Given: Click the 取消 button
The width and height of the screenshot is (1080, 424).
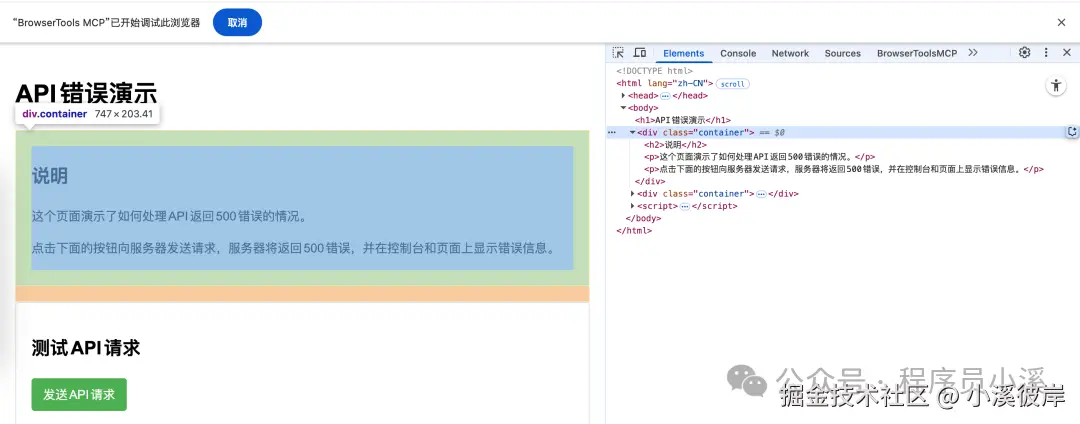Looking at the screenshot, I should pyautogui.click(x=238, y=23).
